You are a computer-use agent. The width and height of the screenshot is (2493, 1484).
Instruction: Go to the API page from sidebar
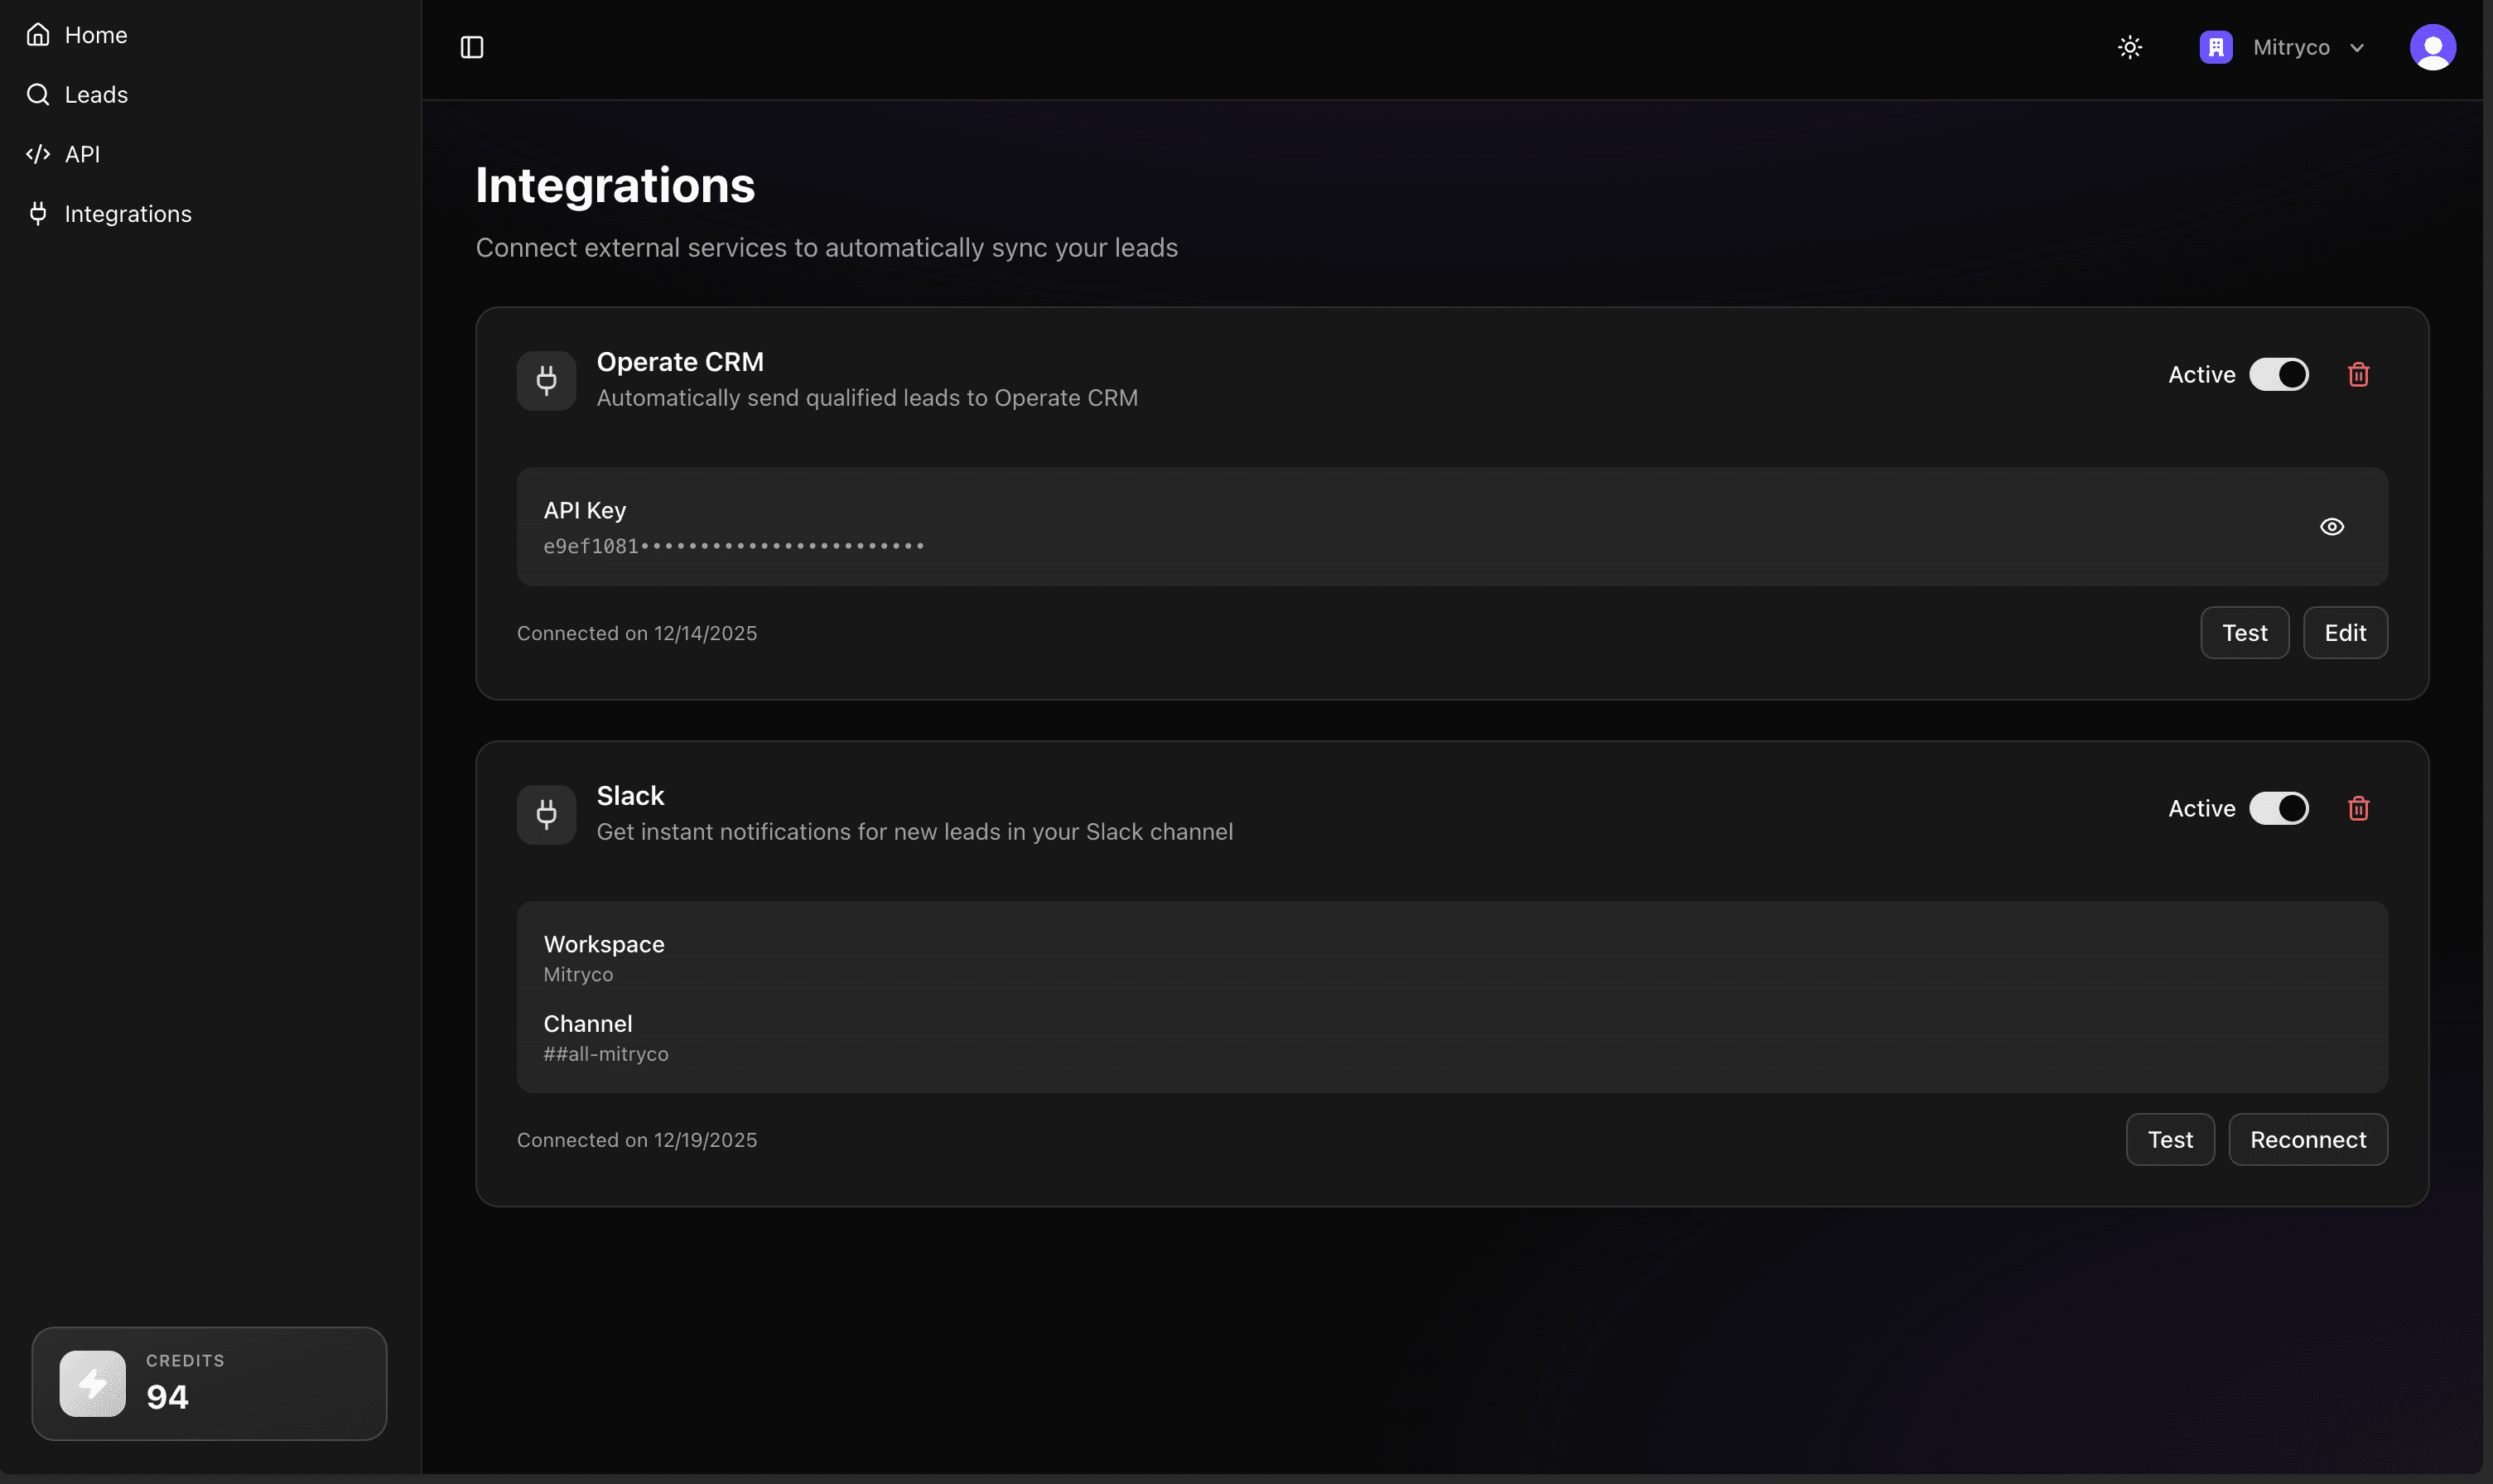pos(84,154)
